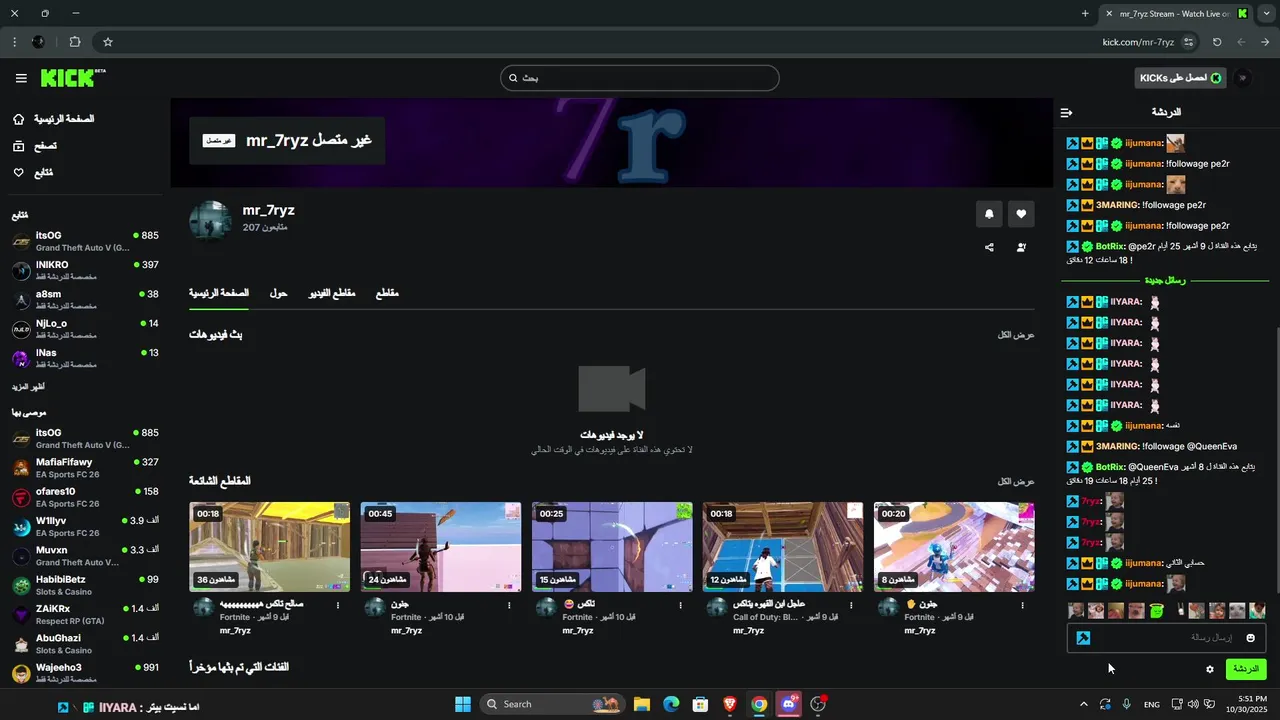Click the KICK BETA logo

pos(73,78)
